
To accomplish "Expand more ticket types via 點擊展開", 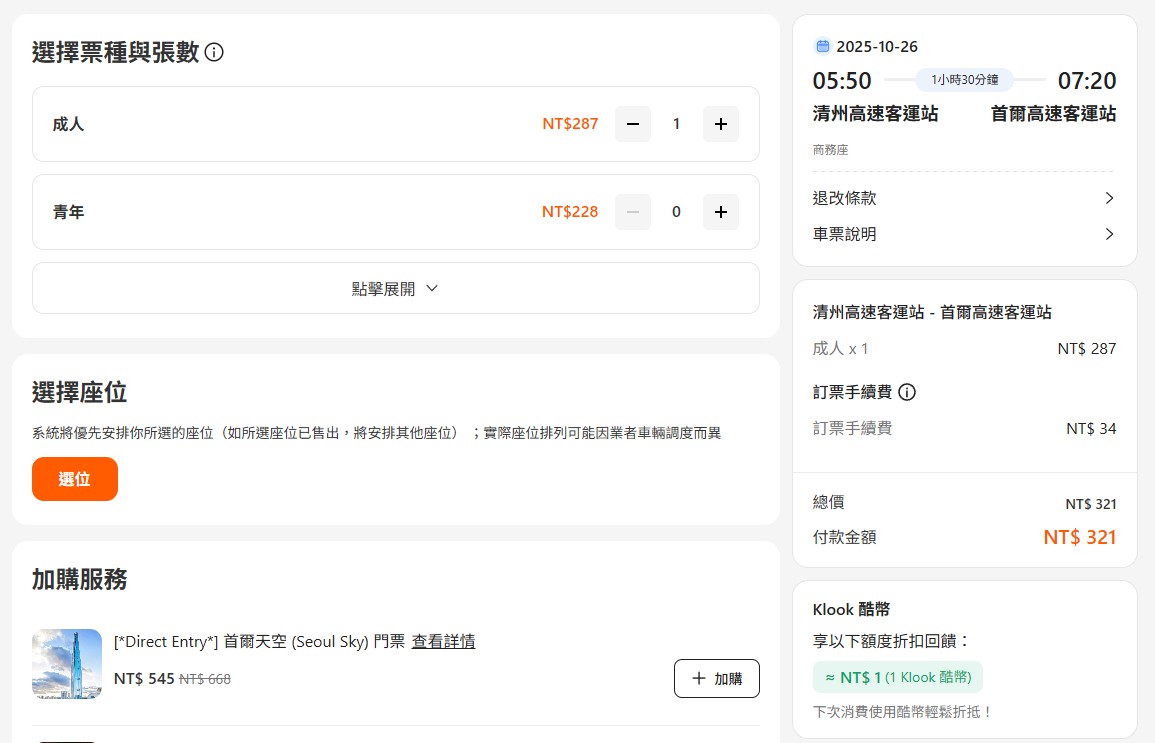I will pos(395,288).
